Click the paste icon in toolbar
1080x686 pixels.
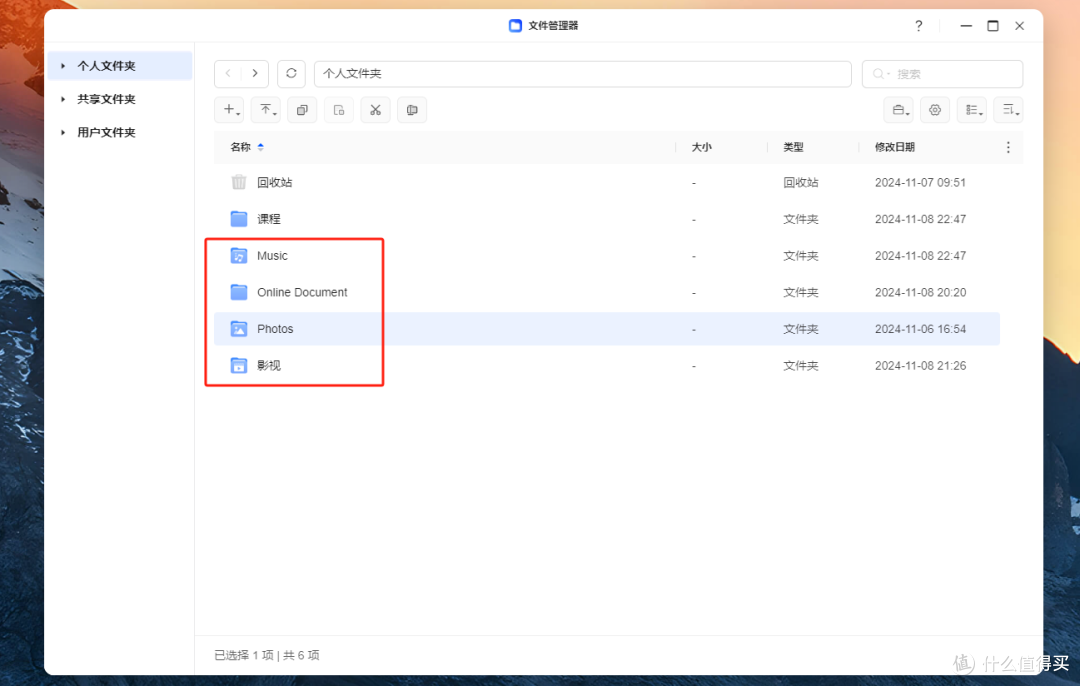point(338,110)
